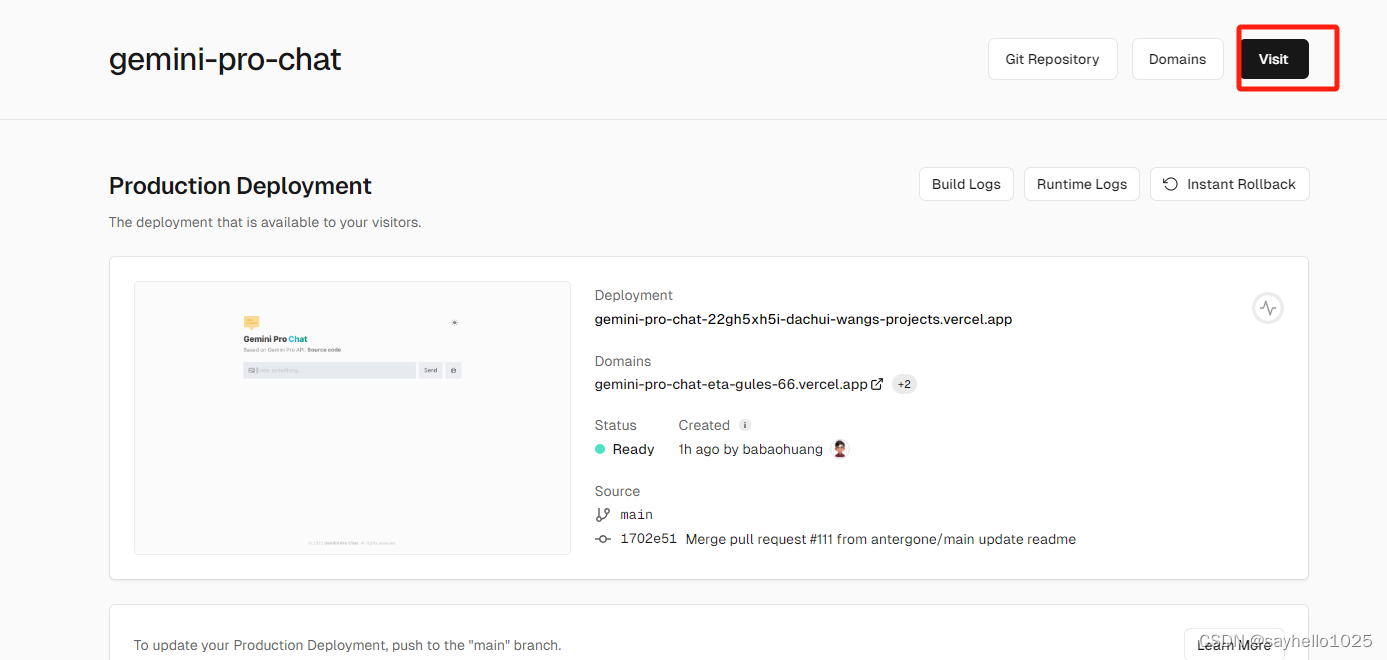Click the rollback arrow icon in Instant Rollback
Viewport: 1387px width, 660px height.
click(1170, 184)
